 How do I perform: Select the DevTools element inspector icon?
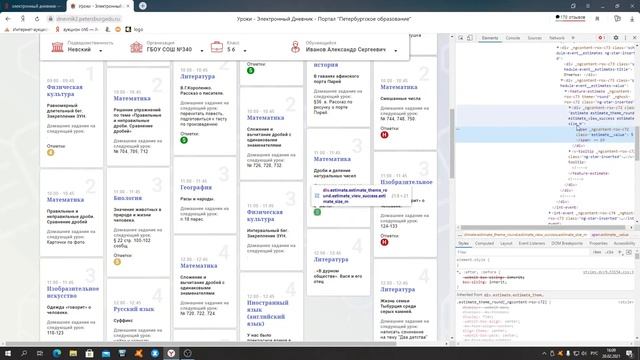(461, 38)
